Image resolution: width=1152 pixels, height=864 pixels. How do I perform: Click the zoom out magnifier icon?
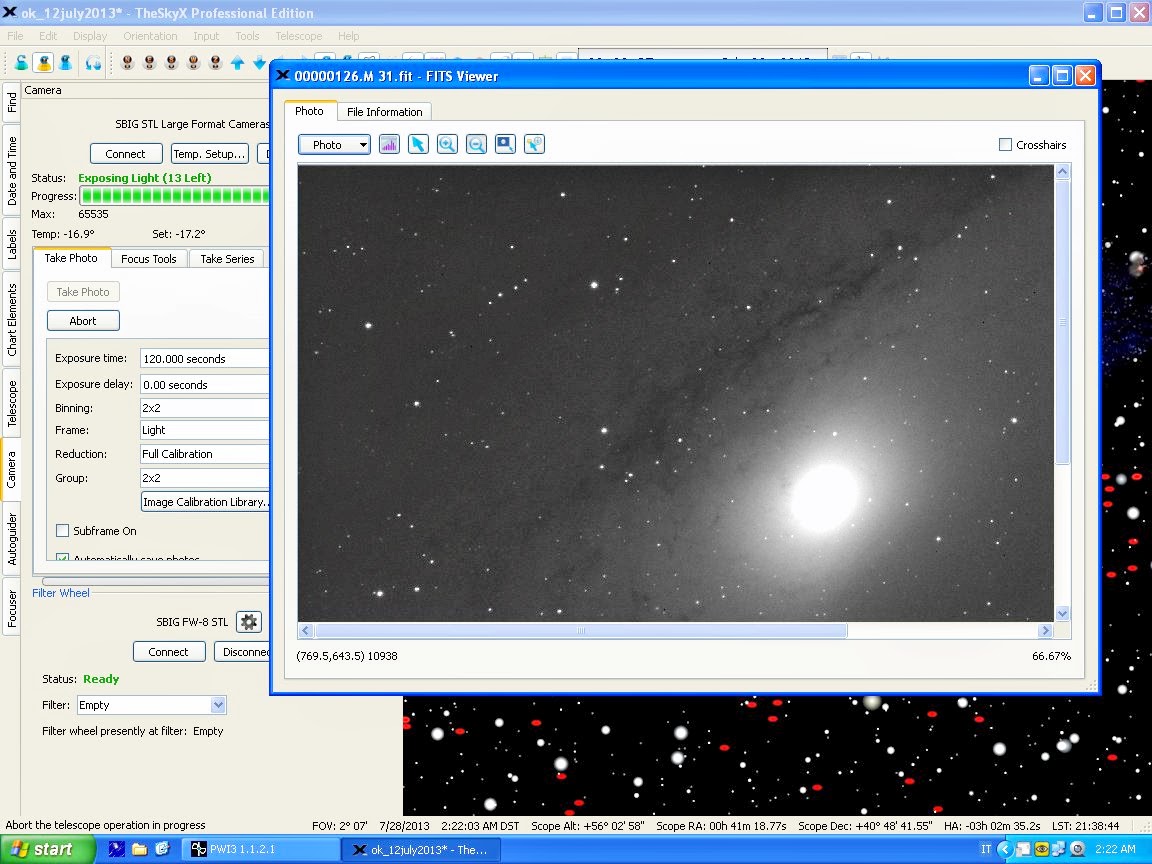pos(477,145)
